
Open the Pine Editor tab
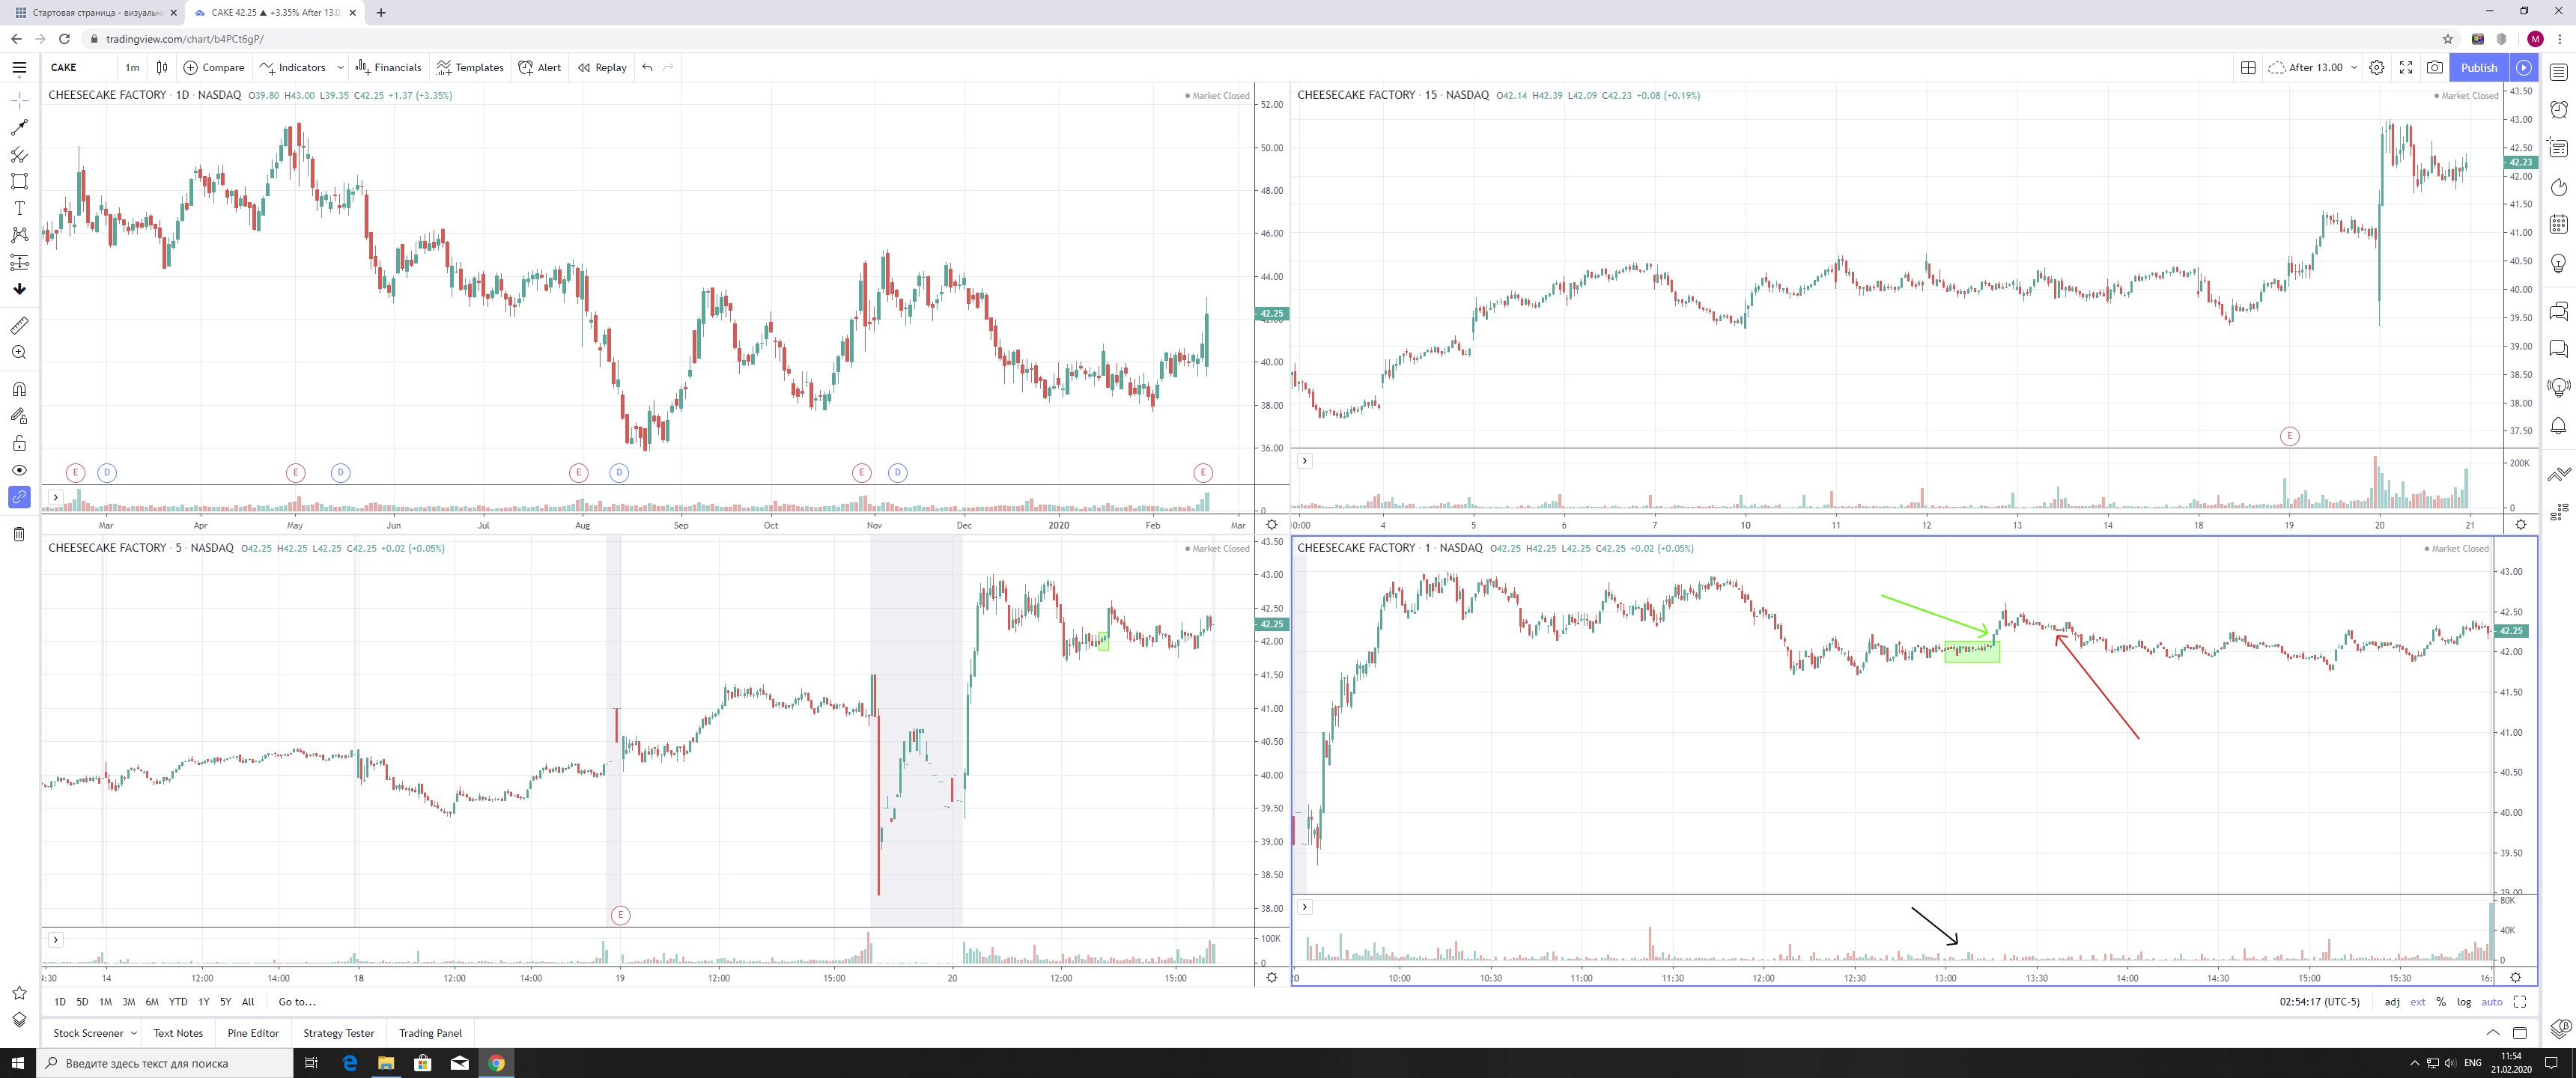(x=253, y=1033)
